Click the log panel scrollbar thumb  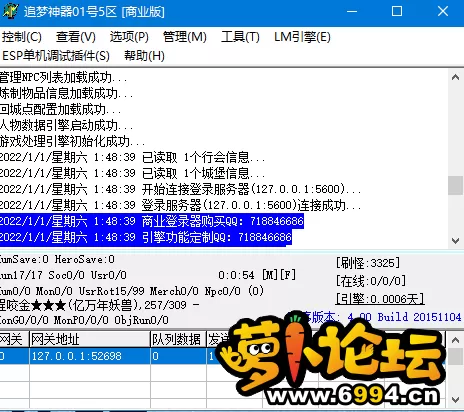tap(455, 185)
